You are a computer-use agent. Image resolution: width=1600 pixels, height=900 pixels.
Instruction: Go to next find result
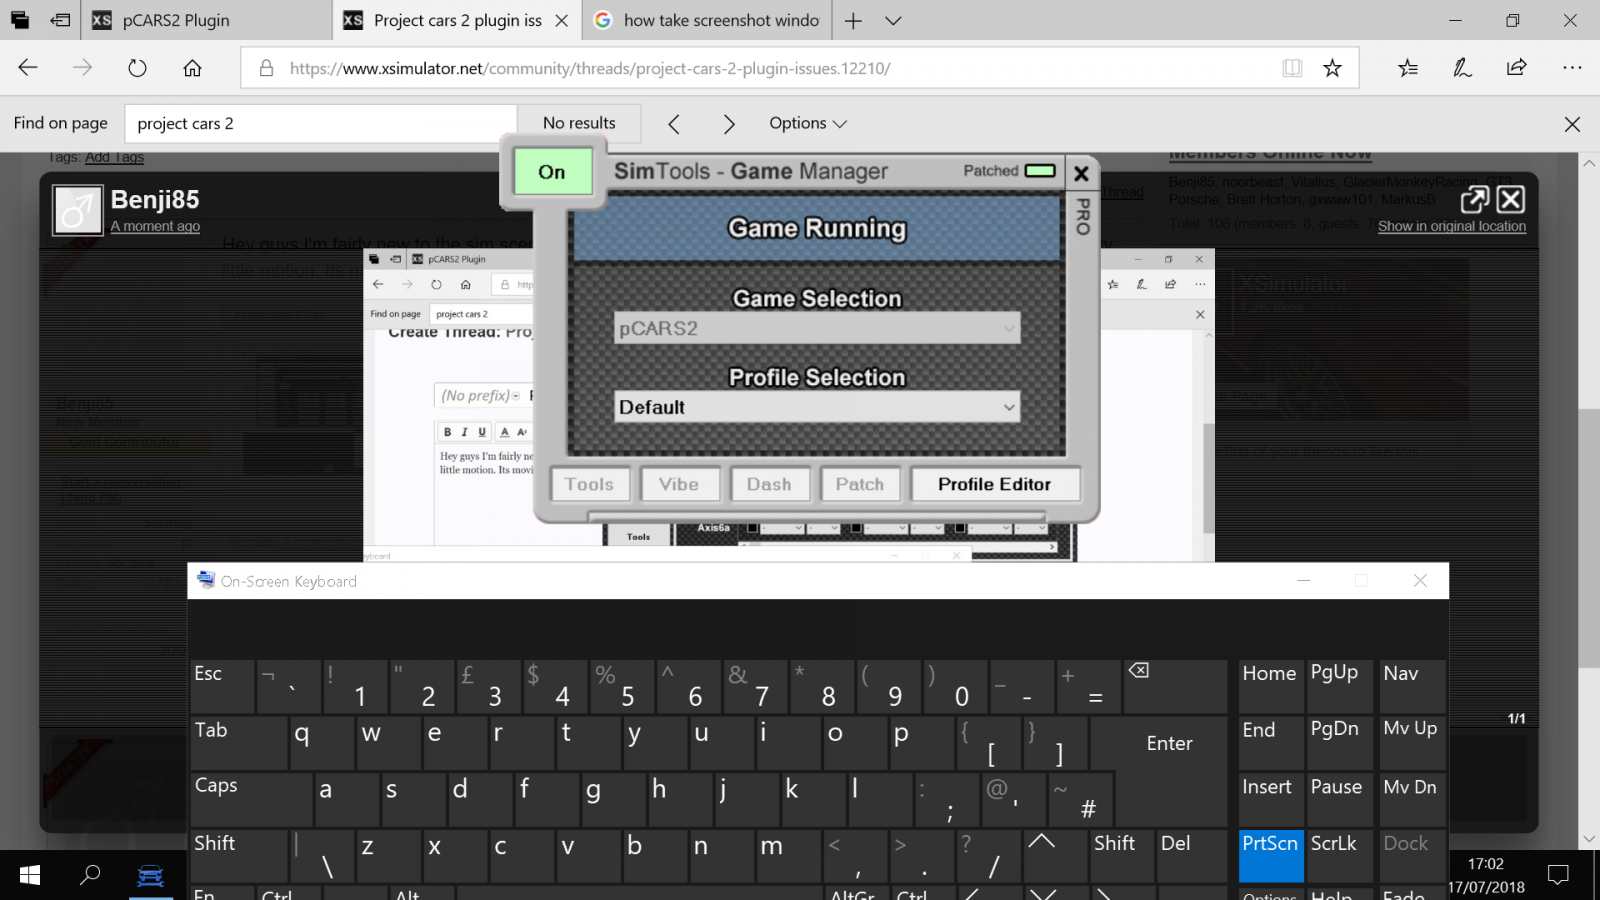(x=729, y=123)
